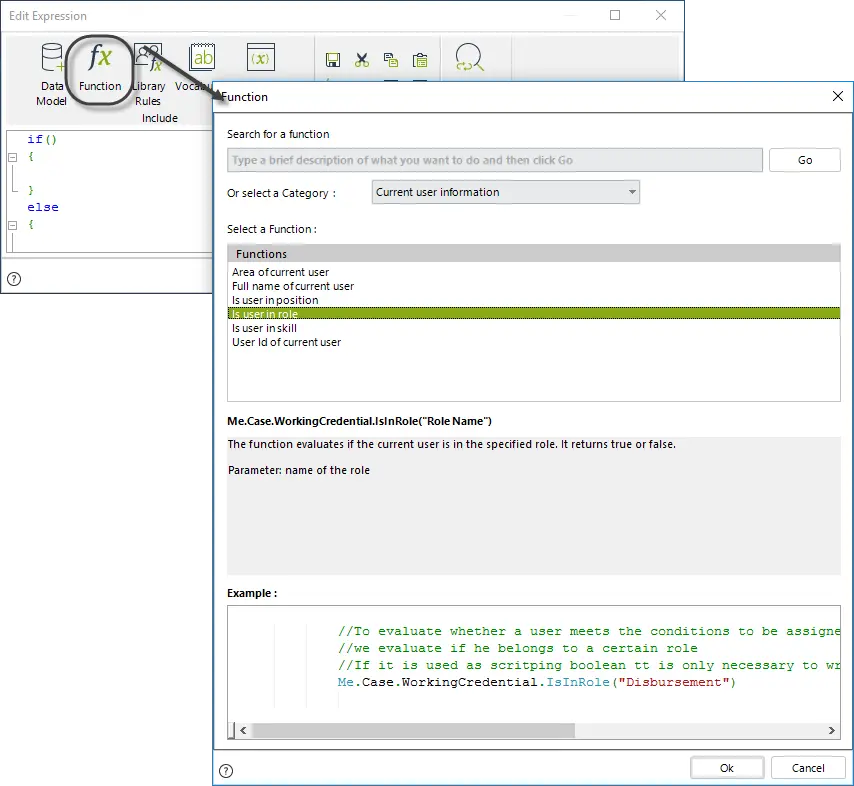The image size is (854, 786).
Task: Click the example horizontal scrollbar thumb
Action: coord(414,730)
